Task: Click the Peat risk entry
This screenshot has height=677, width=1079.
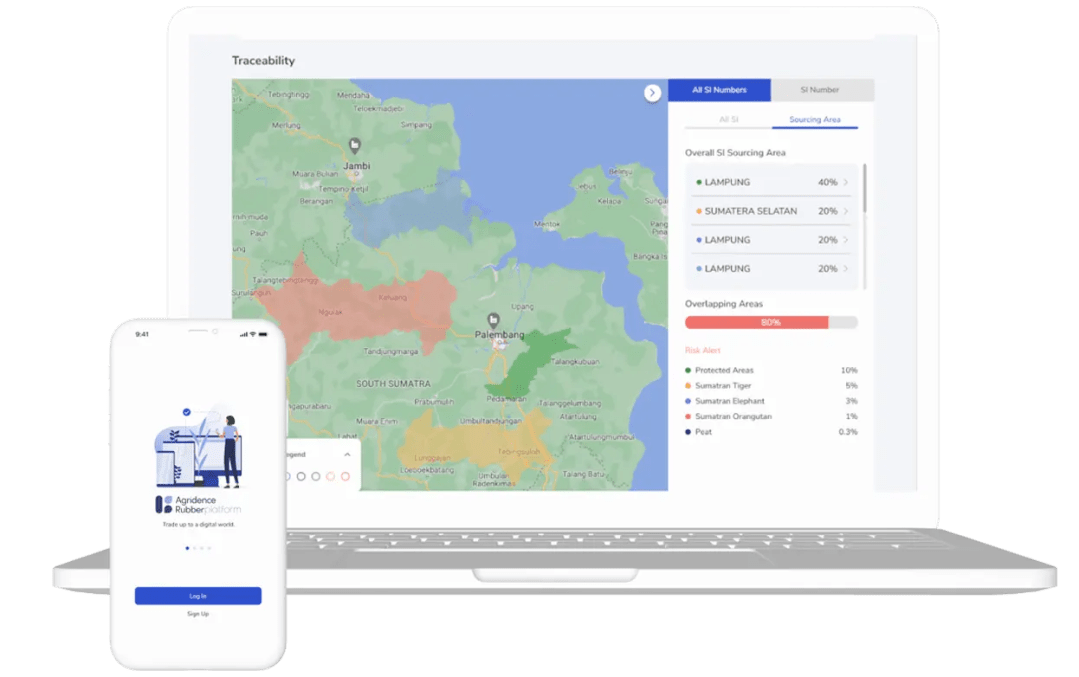Action: coord(771,432)
